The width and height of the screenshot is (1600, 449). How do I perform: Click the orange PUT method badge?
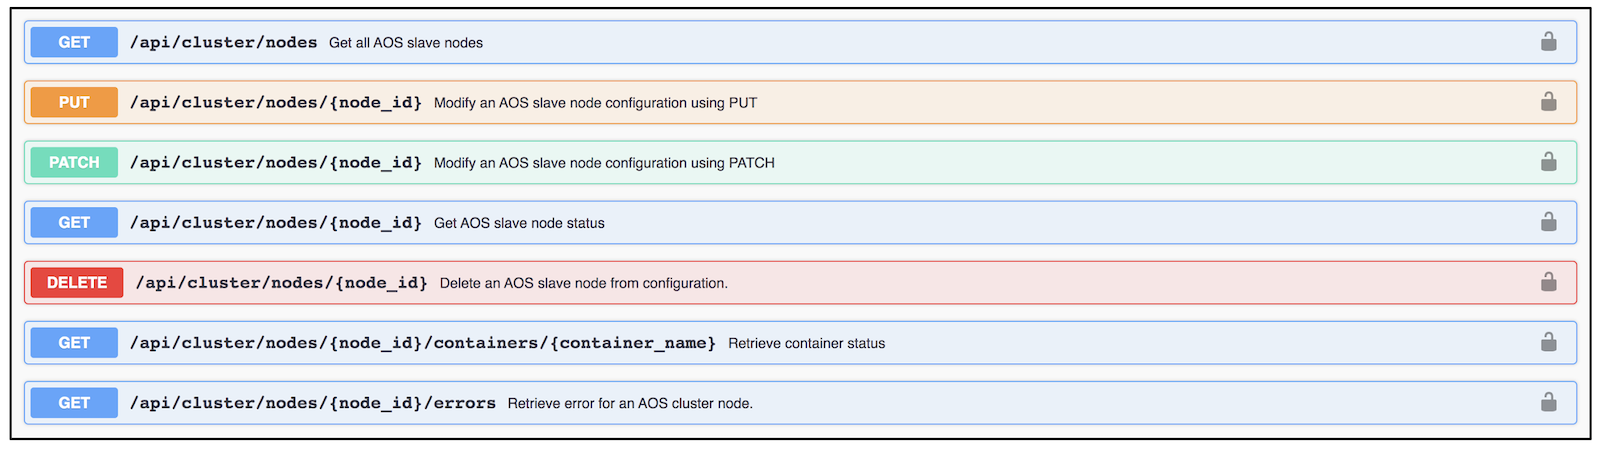pos(74,102)
